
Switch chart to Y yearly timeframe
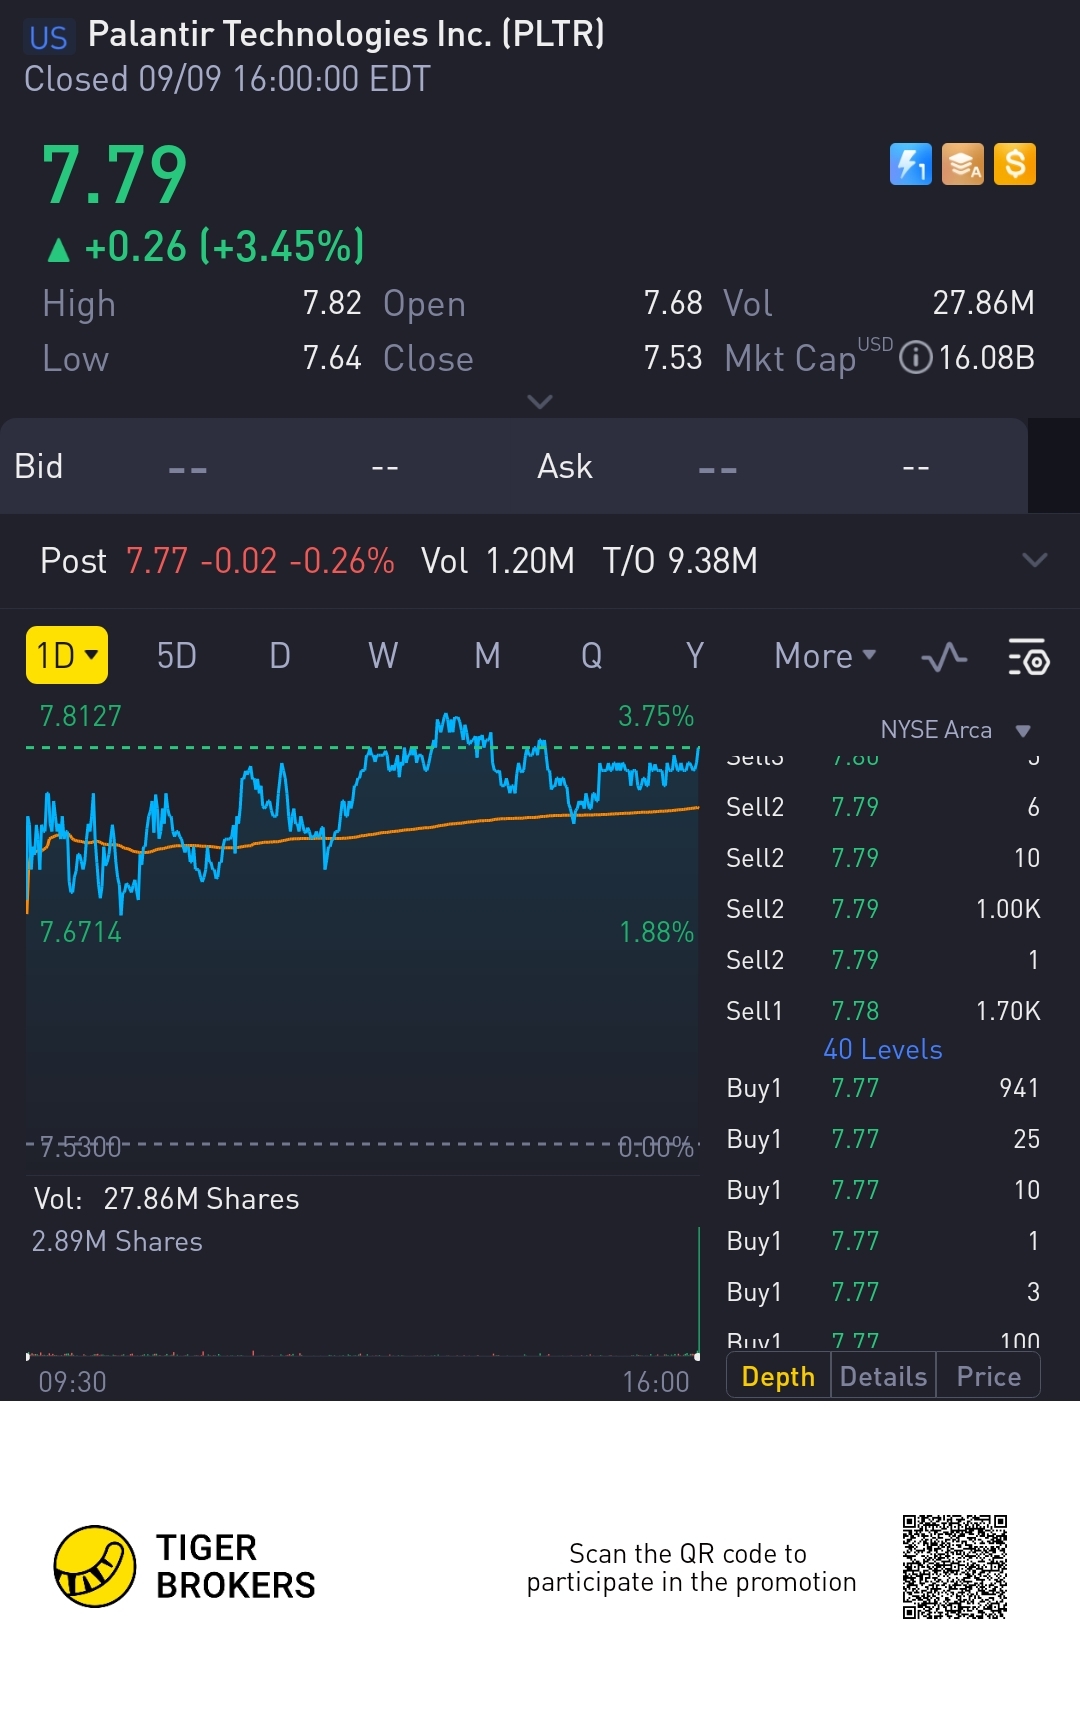[x=695, y=656]
